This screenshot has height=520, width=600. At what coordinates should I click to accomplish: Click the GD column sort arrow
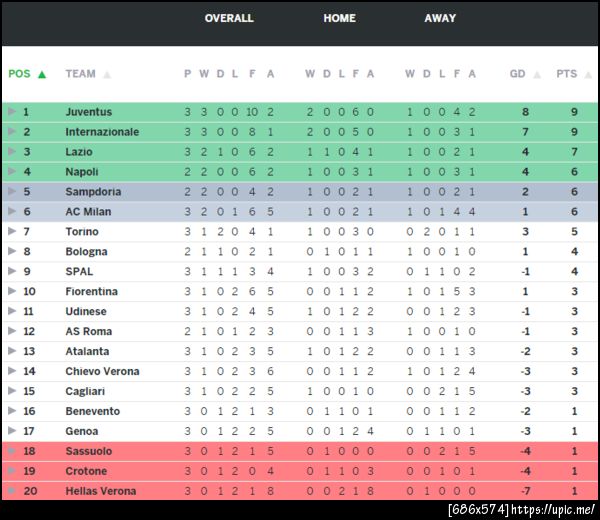pos(536,74)
